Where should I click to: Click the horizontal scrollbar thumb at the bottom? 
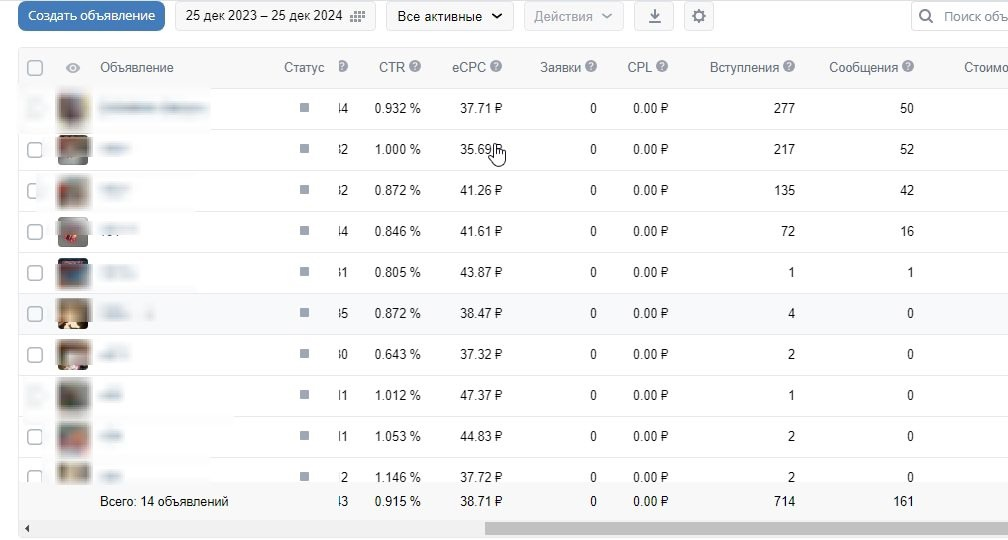pos(746,528)
